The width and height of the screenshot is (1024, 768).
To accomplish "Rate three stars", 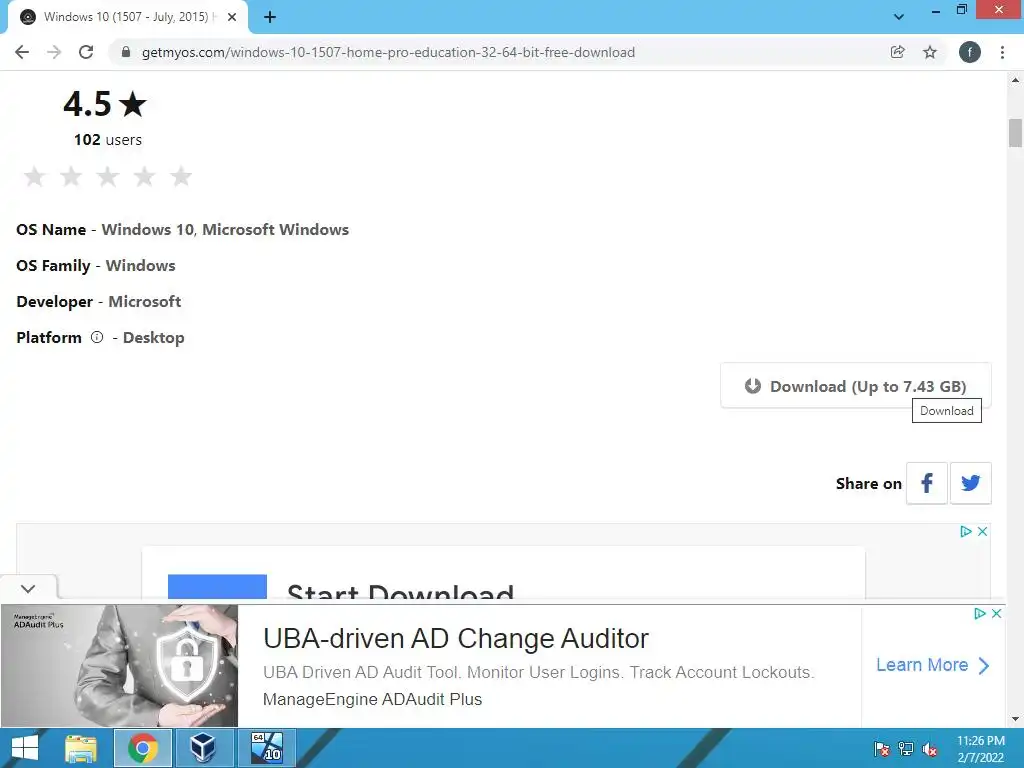I will 107,176.
